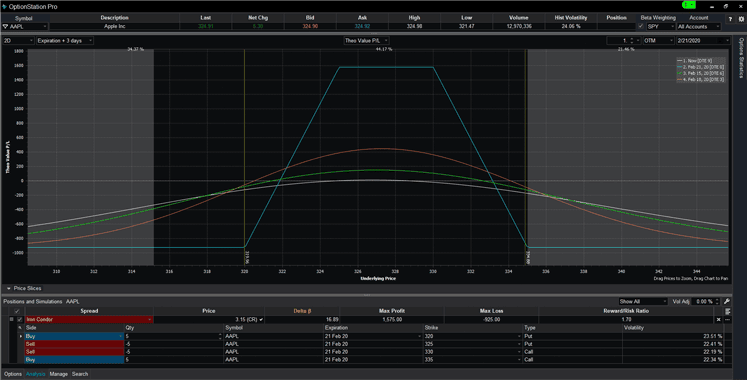Collapse the Iron Condor legs expander
747x380 pixels.
point(11,320)
